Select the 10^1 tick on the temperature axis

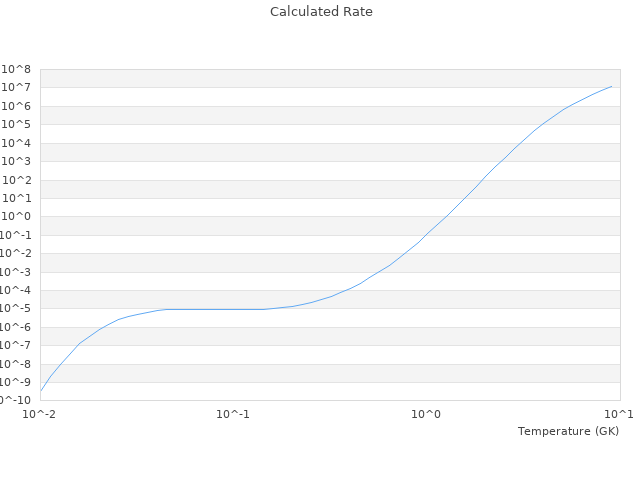[619, 414]
